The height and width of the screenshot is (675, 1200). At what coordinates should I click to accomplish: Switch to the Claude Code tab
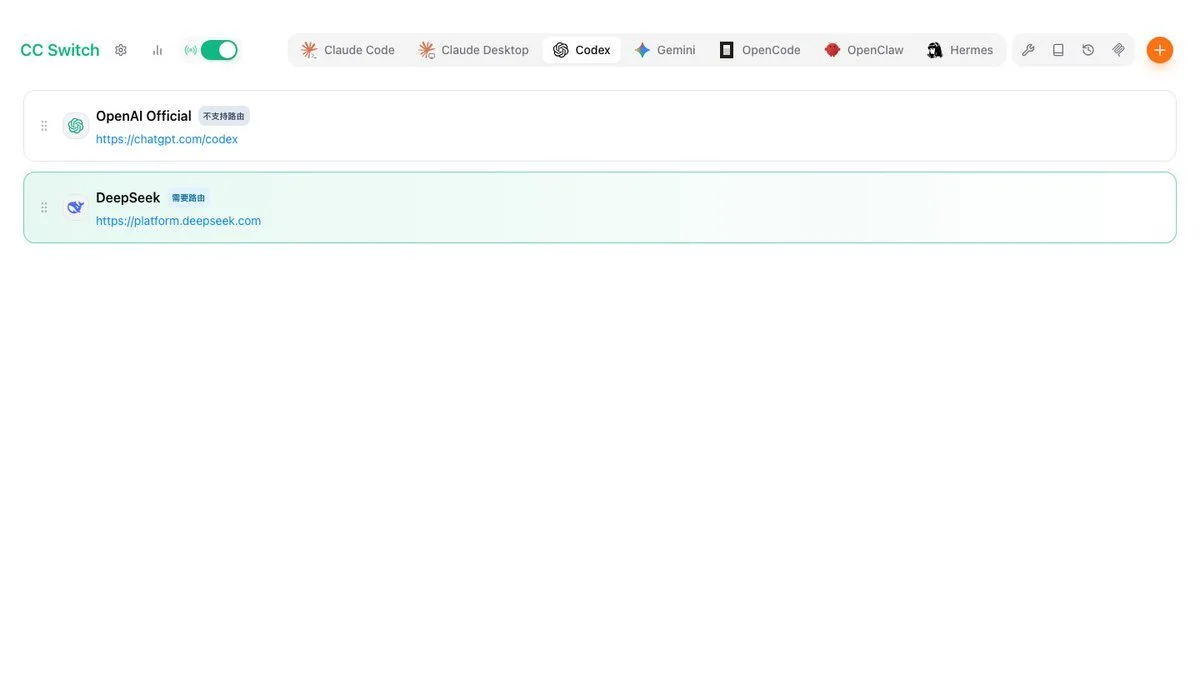click(x=348, y=50)
